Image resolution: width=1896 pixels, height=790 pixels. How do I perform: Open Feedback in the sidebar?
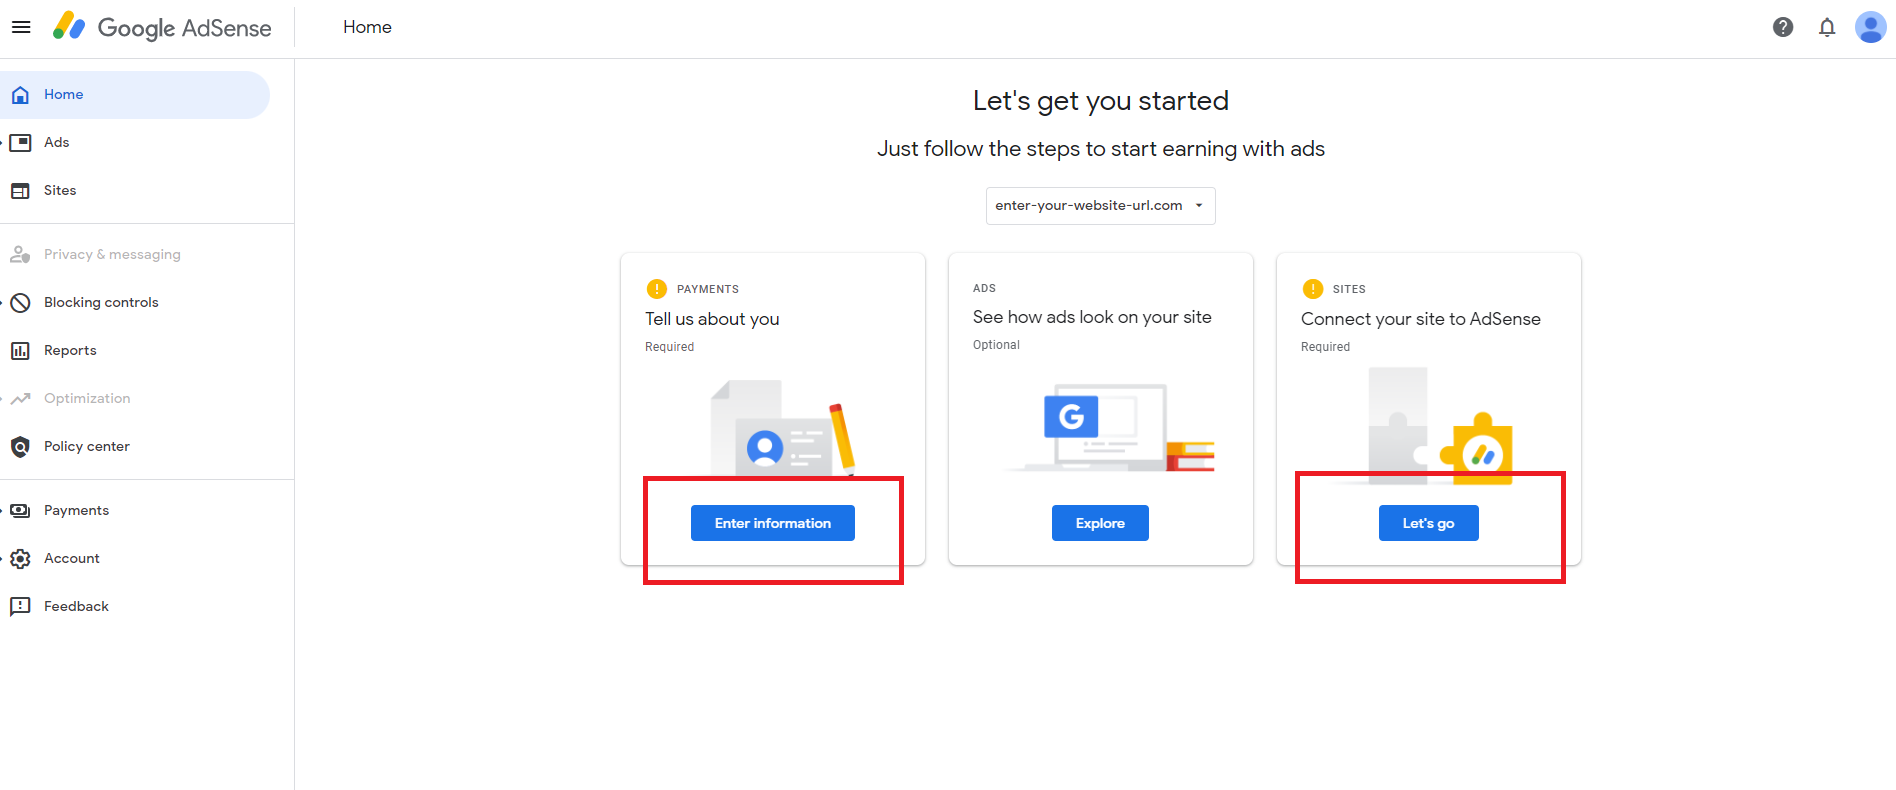tap(135, 607)
